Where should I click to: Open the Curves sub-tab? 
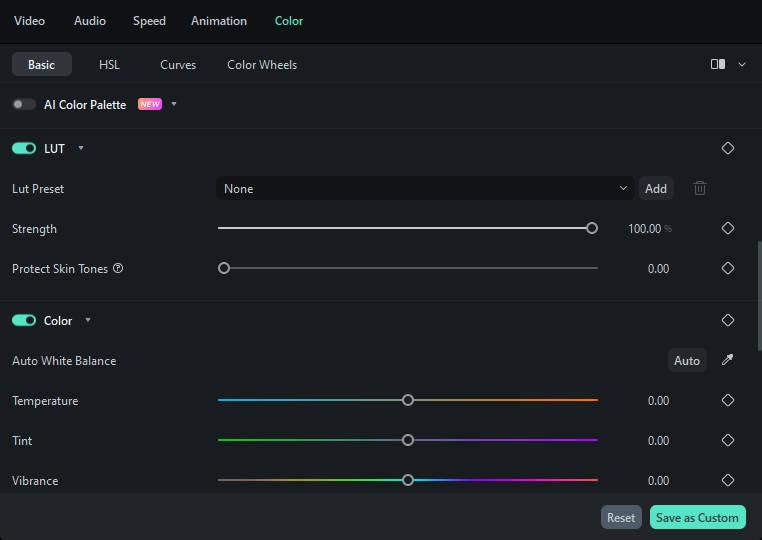(x=178, y=65)
